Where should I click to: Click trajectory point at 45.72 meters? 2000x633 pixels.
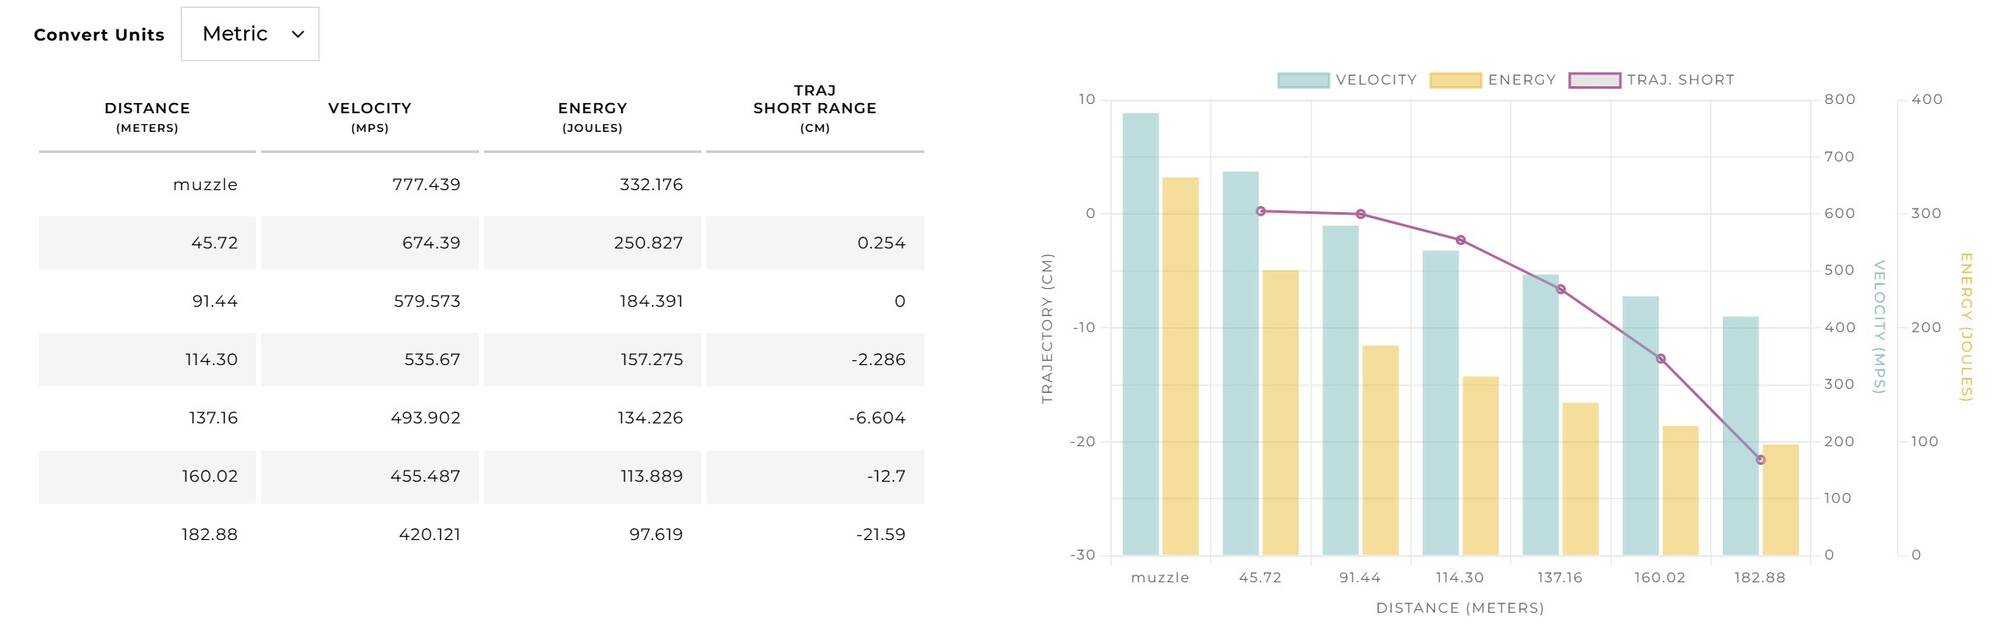pyautogui.click(x=1261, y=211)
